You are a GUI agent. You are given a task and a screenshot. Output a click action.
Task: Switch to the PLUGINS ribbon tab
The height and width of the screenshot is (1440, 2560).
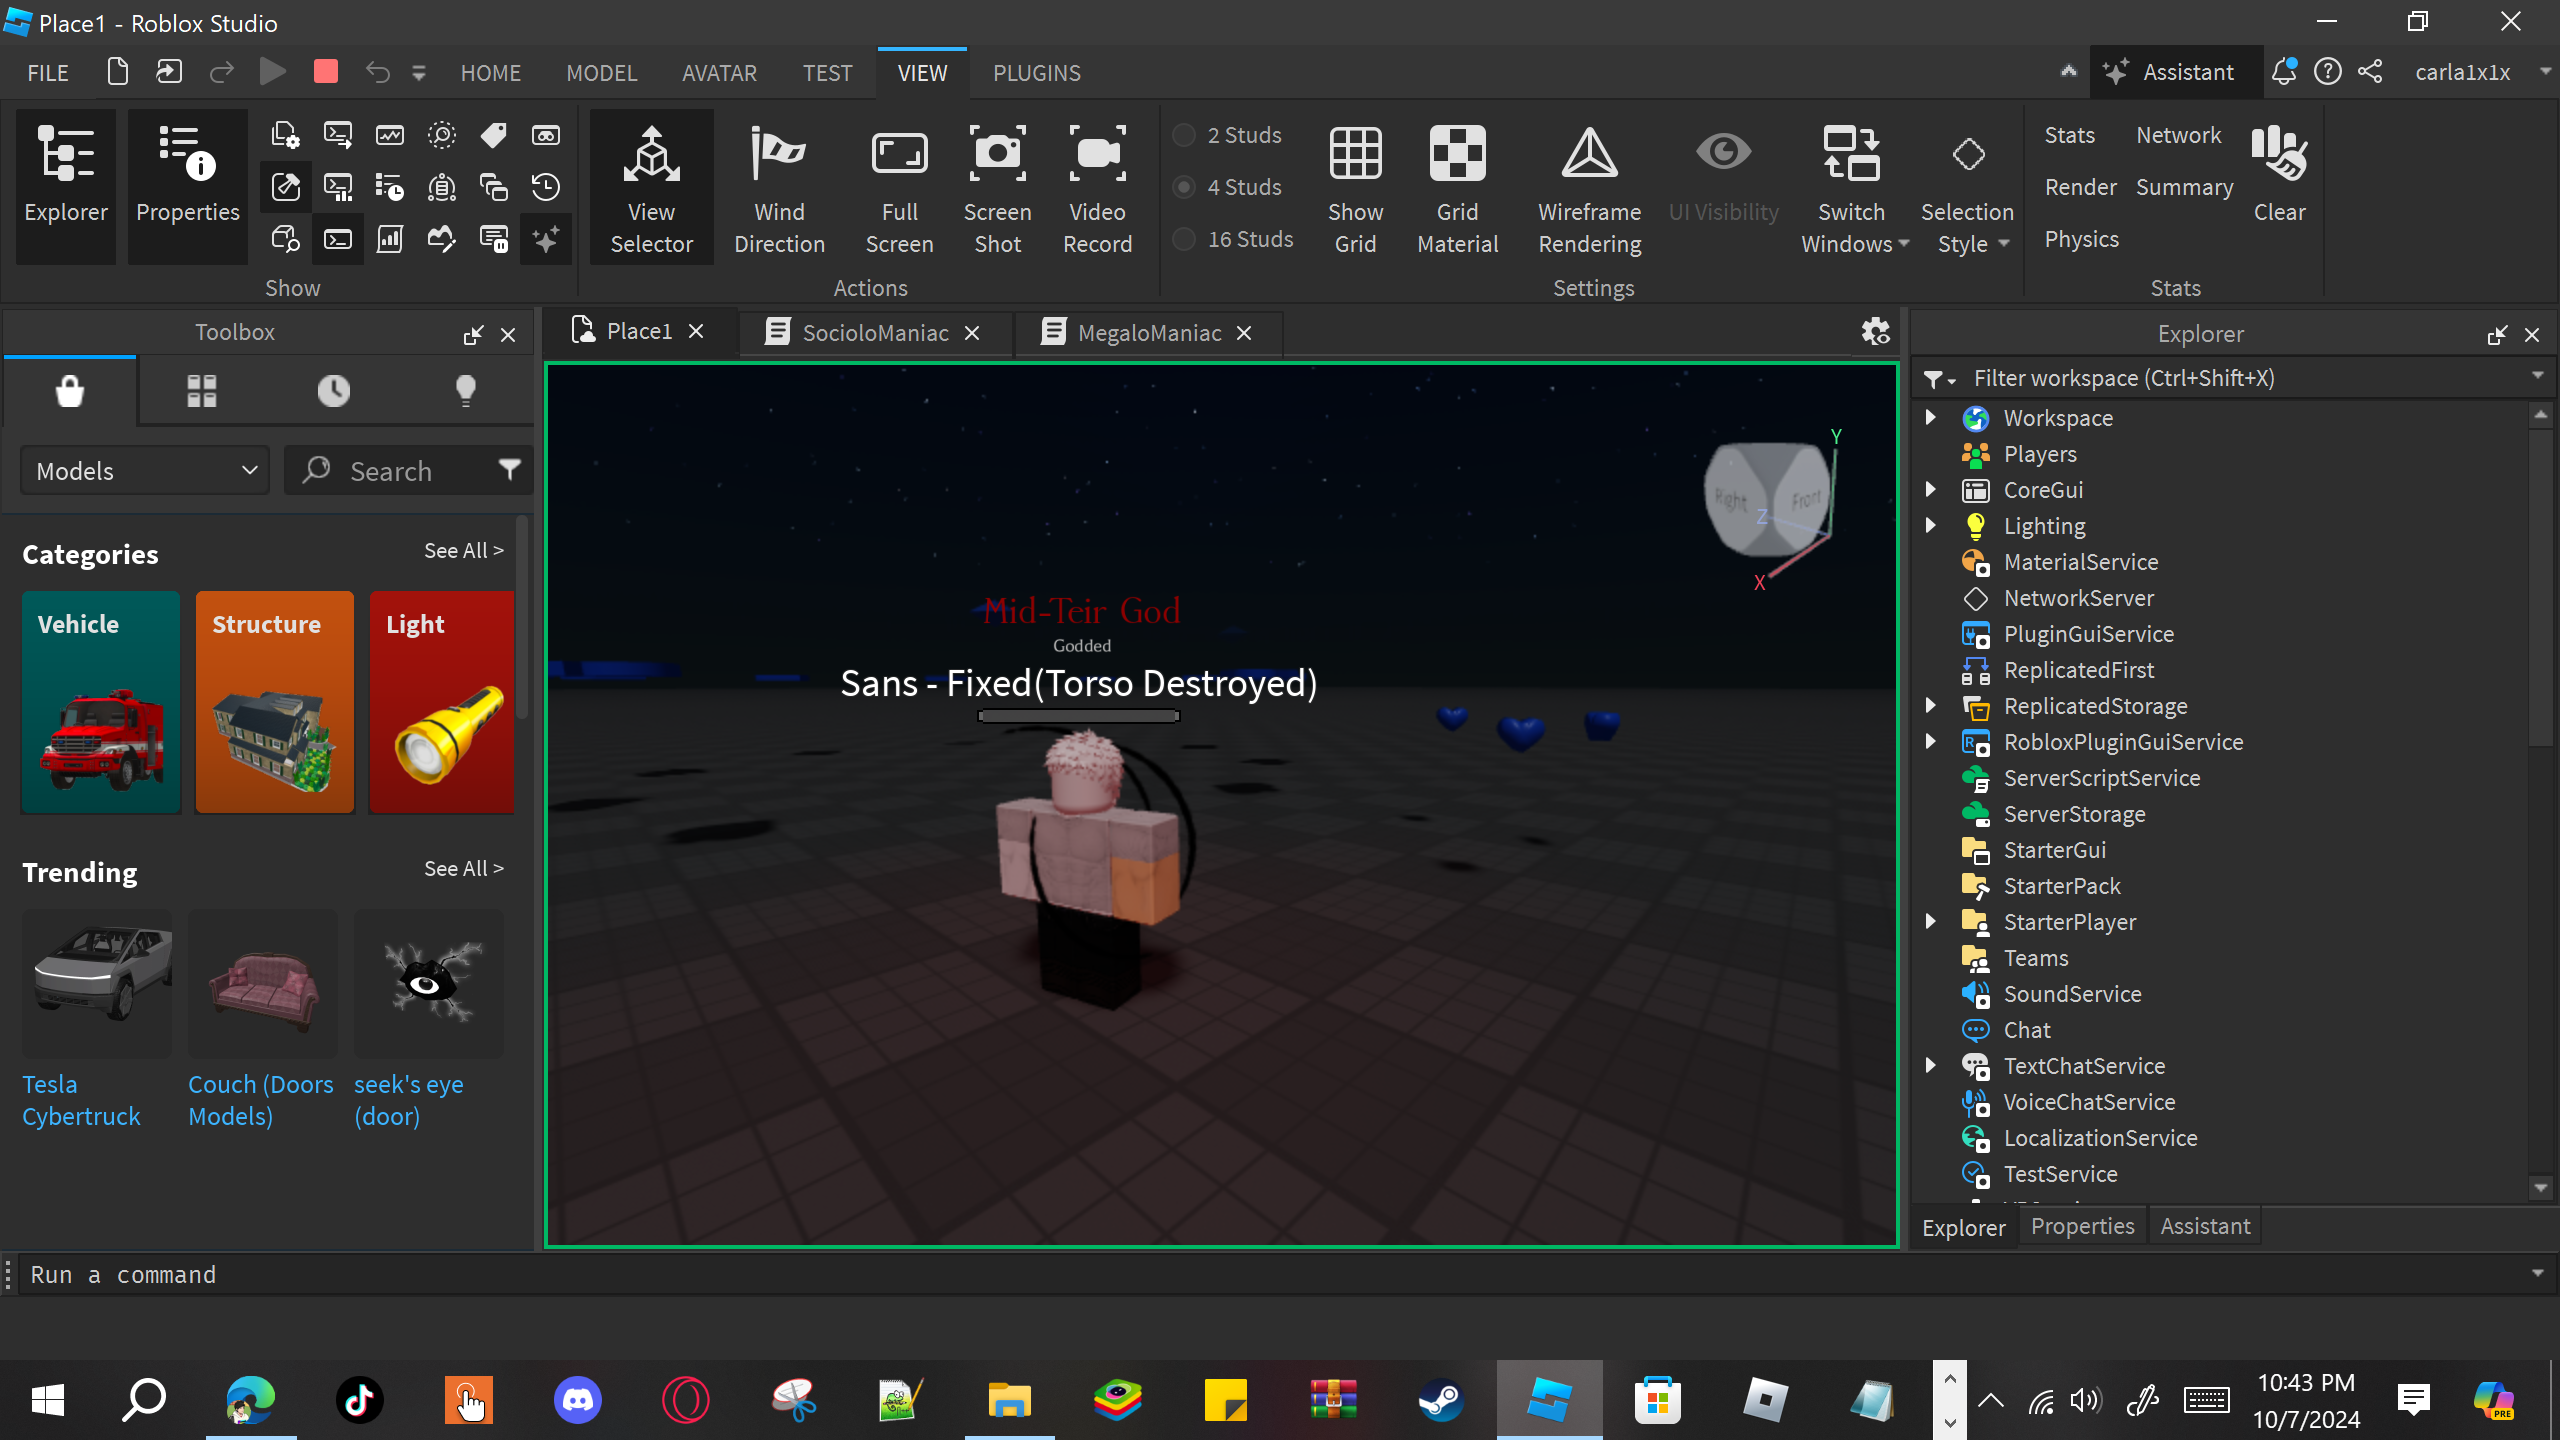pos(1036,73)
